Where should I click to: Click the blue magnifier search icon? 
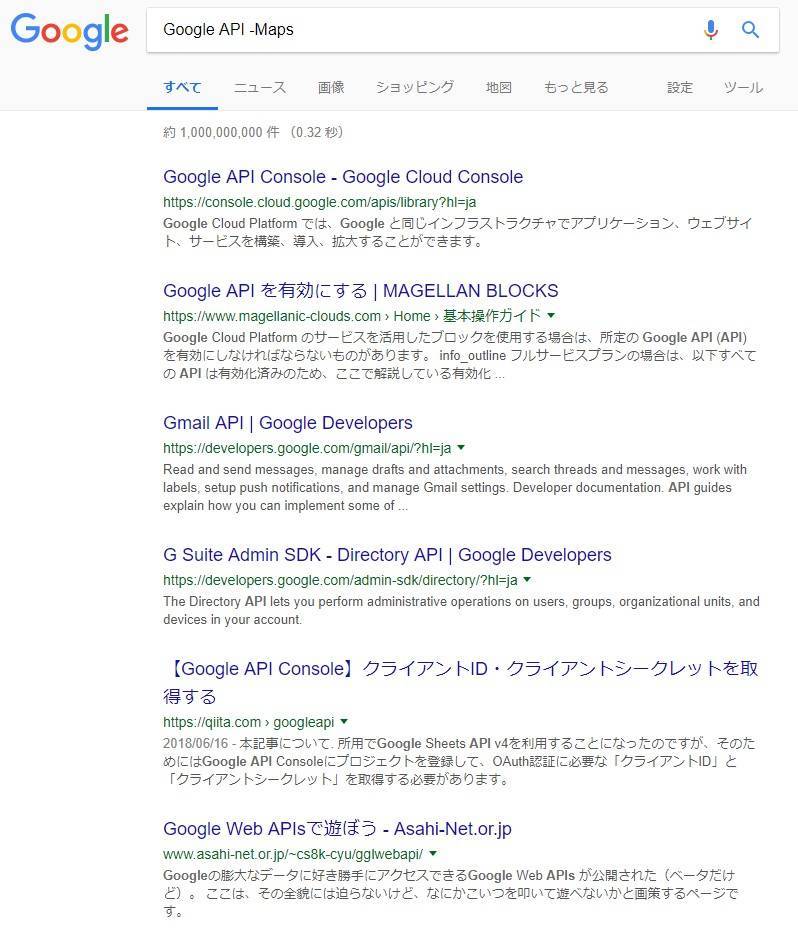751,29
